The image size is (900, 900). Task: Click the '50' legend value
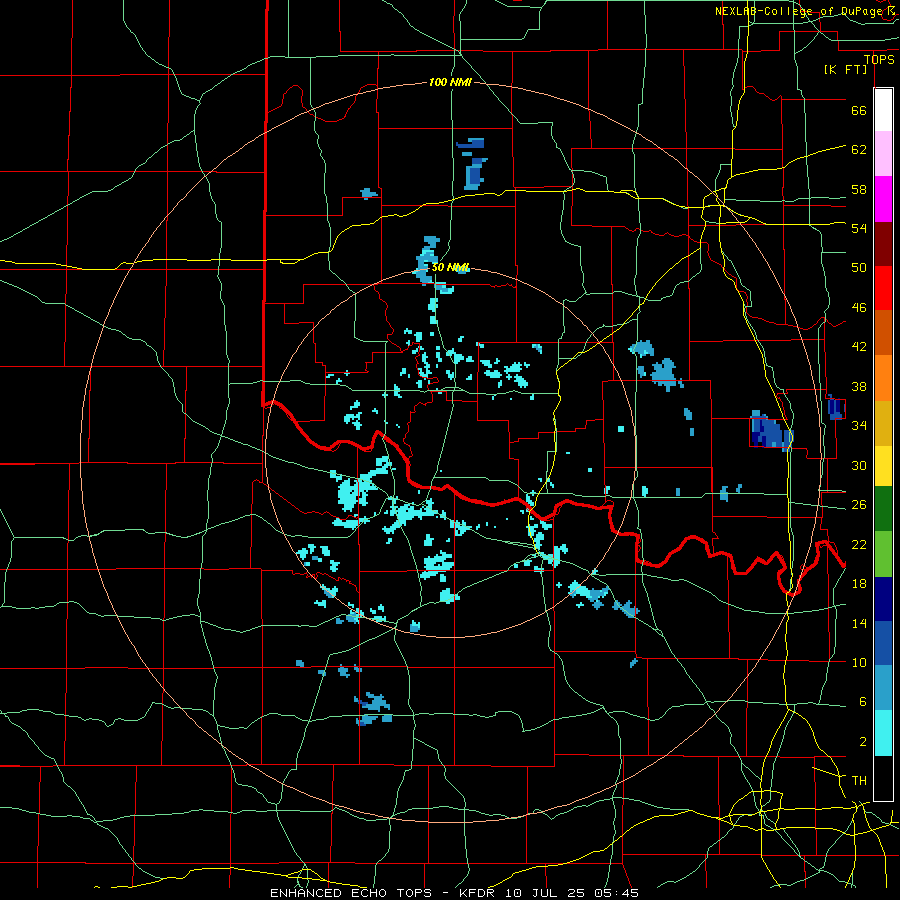859,268
